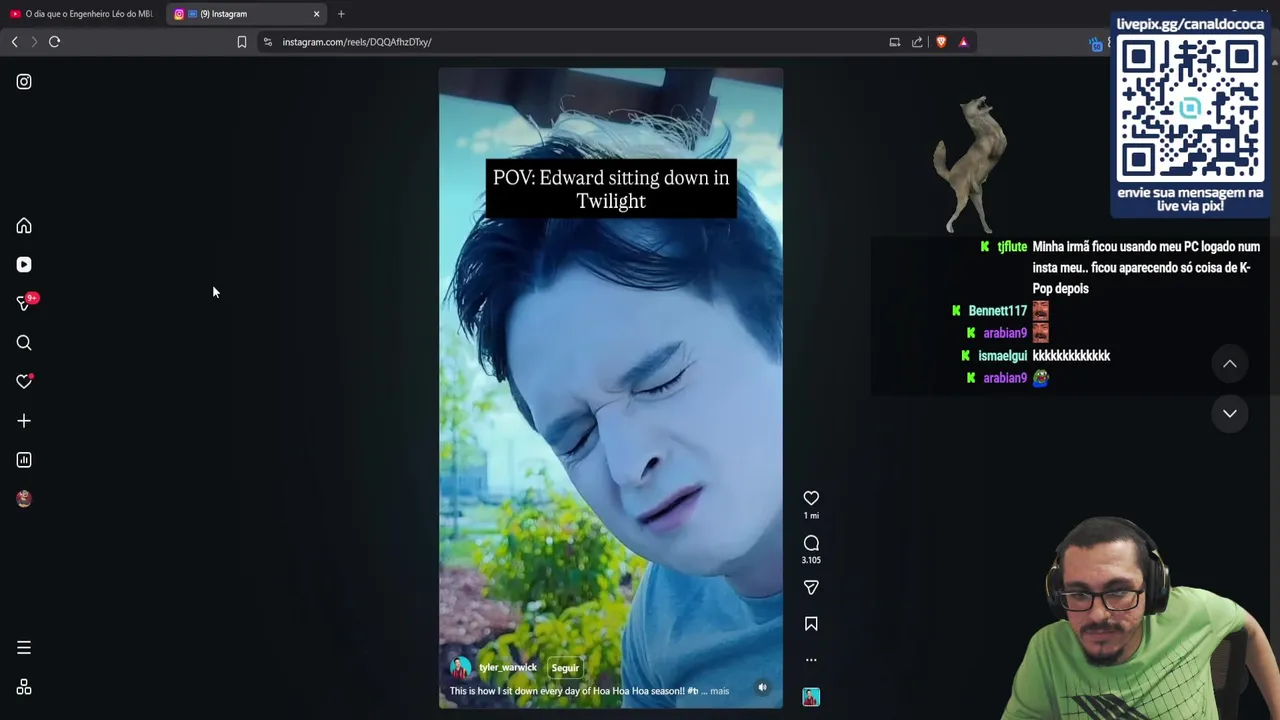Open the Reels icon in sidebar

pyautogui.click(x=24, y=265)
